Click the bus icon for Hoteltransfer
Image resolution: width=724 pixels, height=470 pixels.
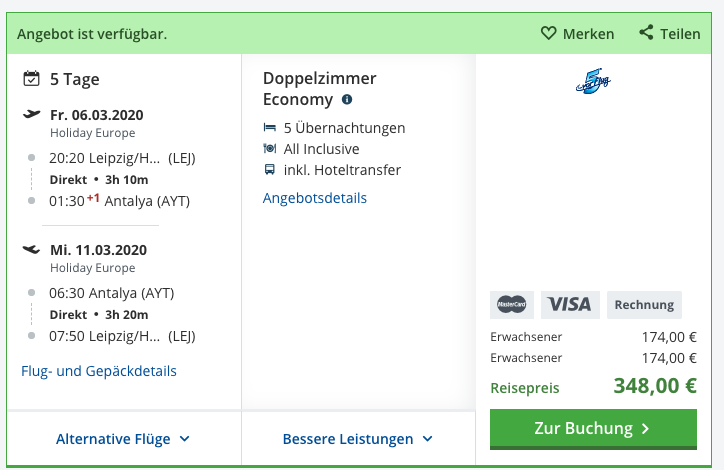269,169
